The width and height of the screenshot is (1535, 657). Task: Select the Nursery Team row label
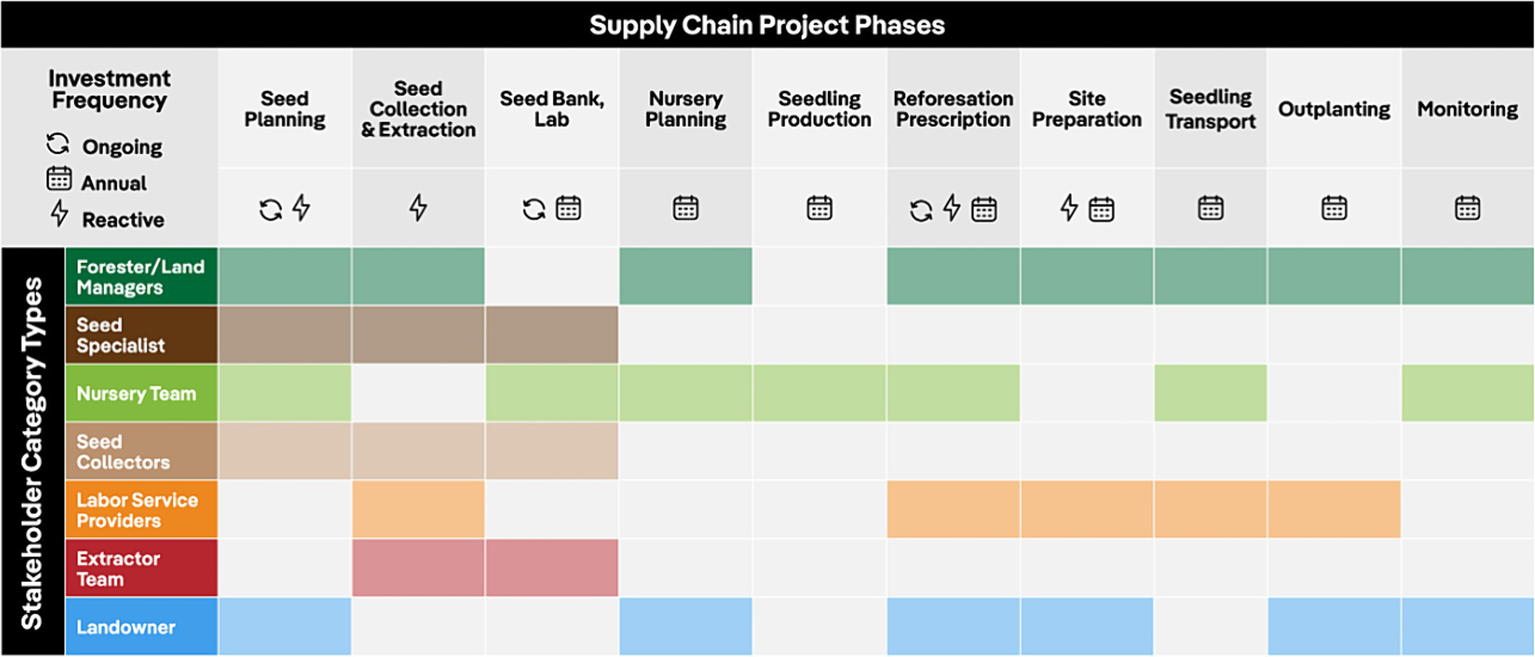point(140,393)
